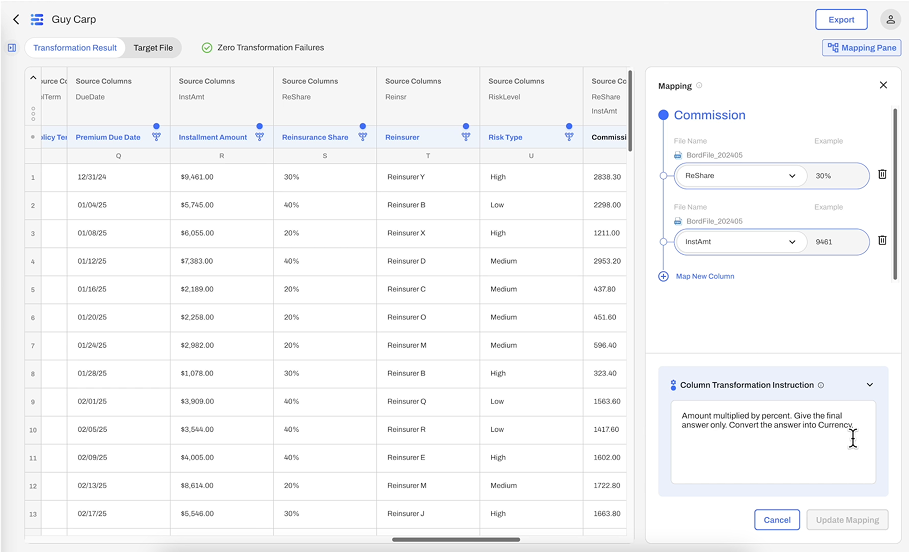Click the Map New Column link
This screenshot has height=553, width=909.
point(704,276)
